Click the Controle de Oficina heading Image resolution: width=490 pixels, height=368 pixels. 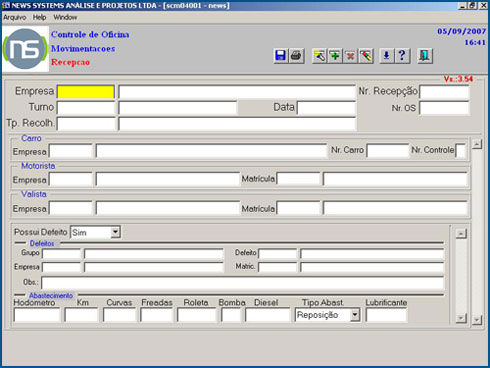[x=90, y=34]
